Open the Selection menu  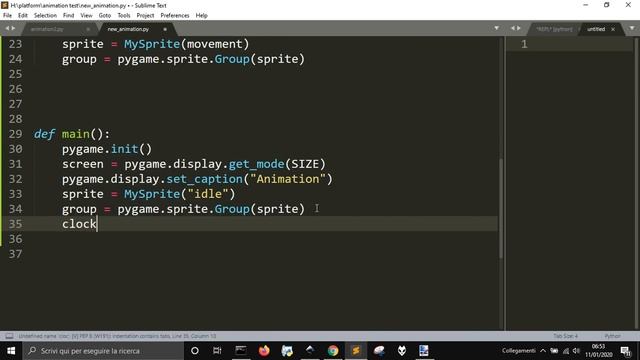[45, 16]
